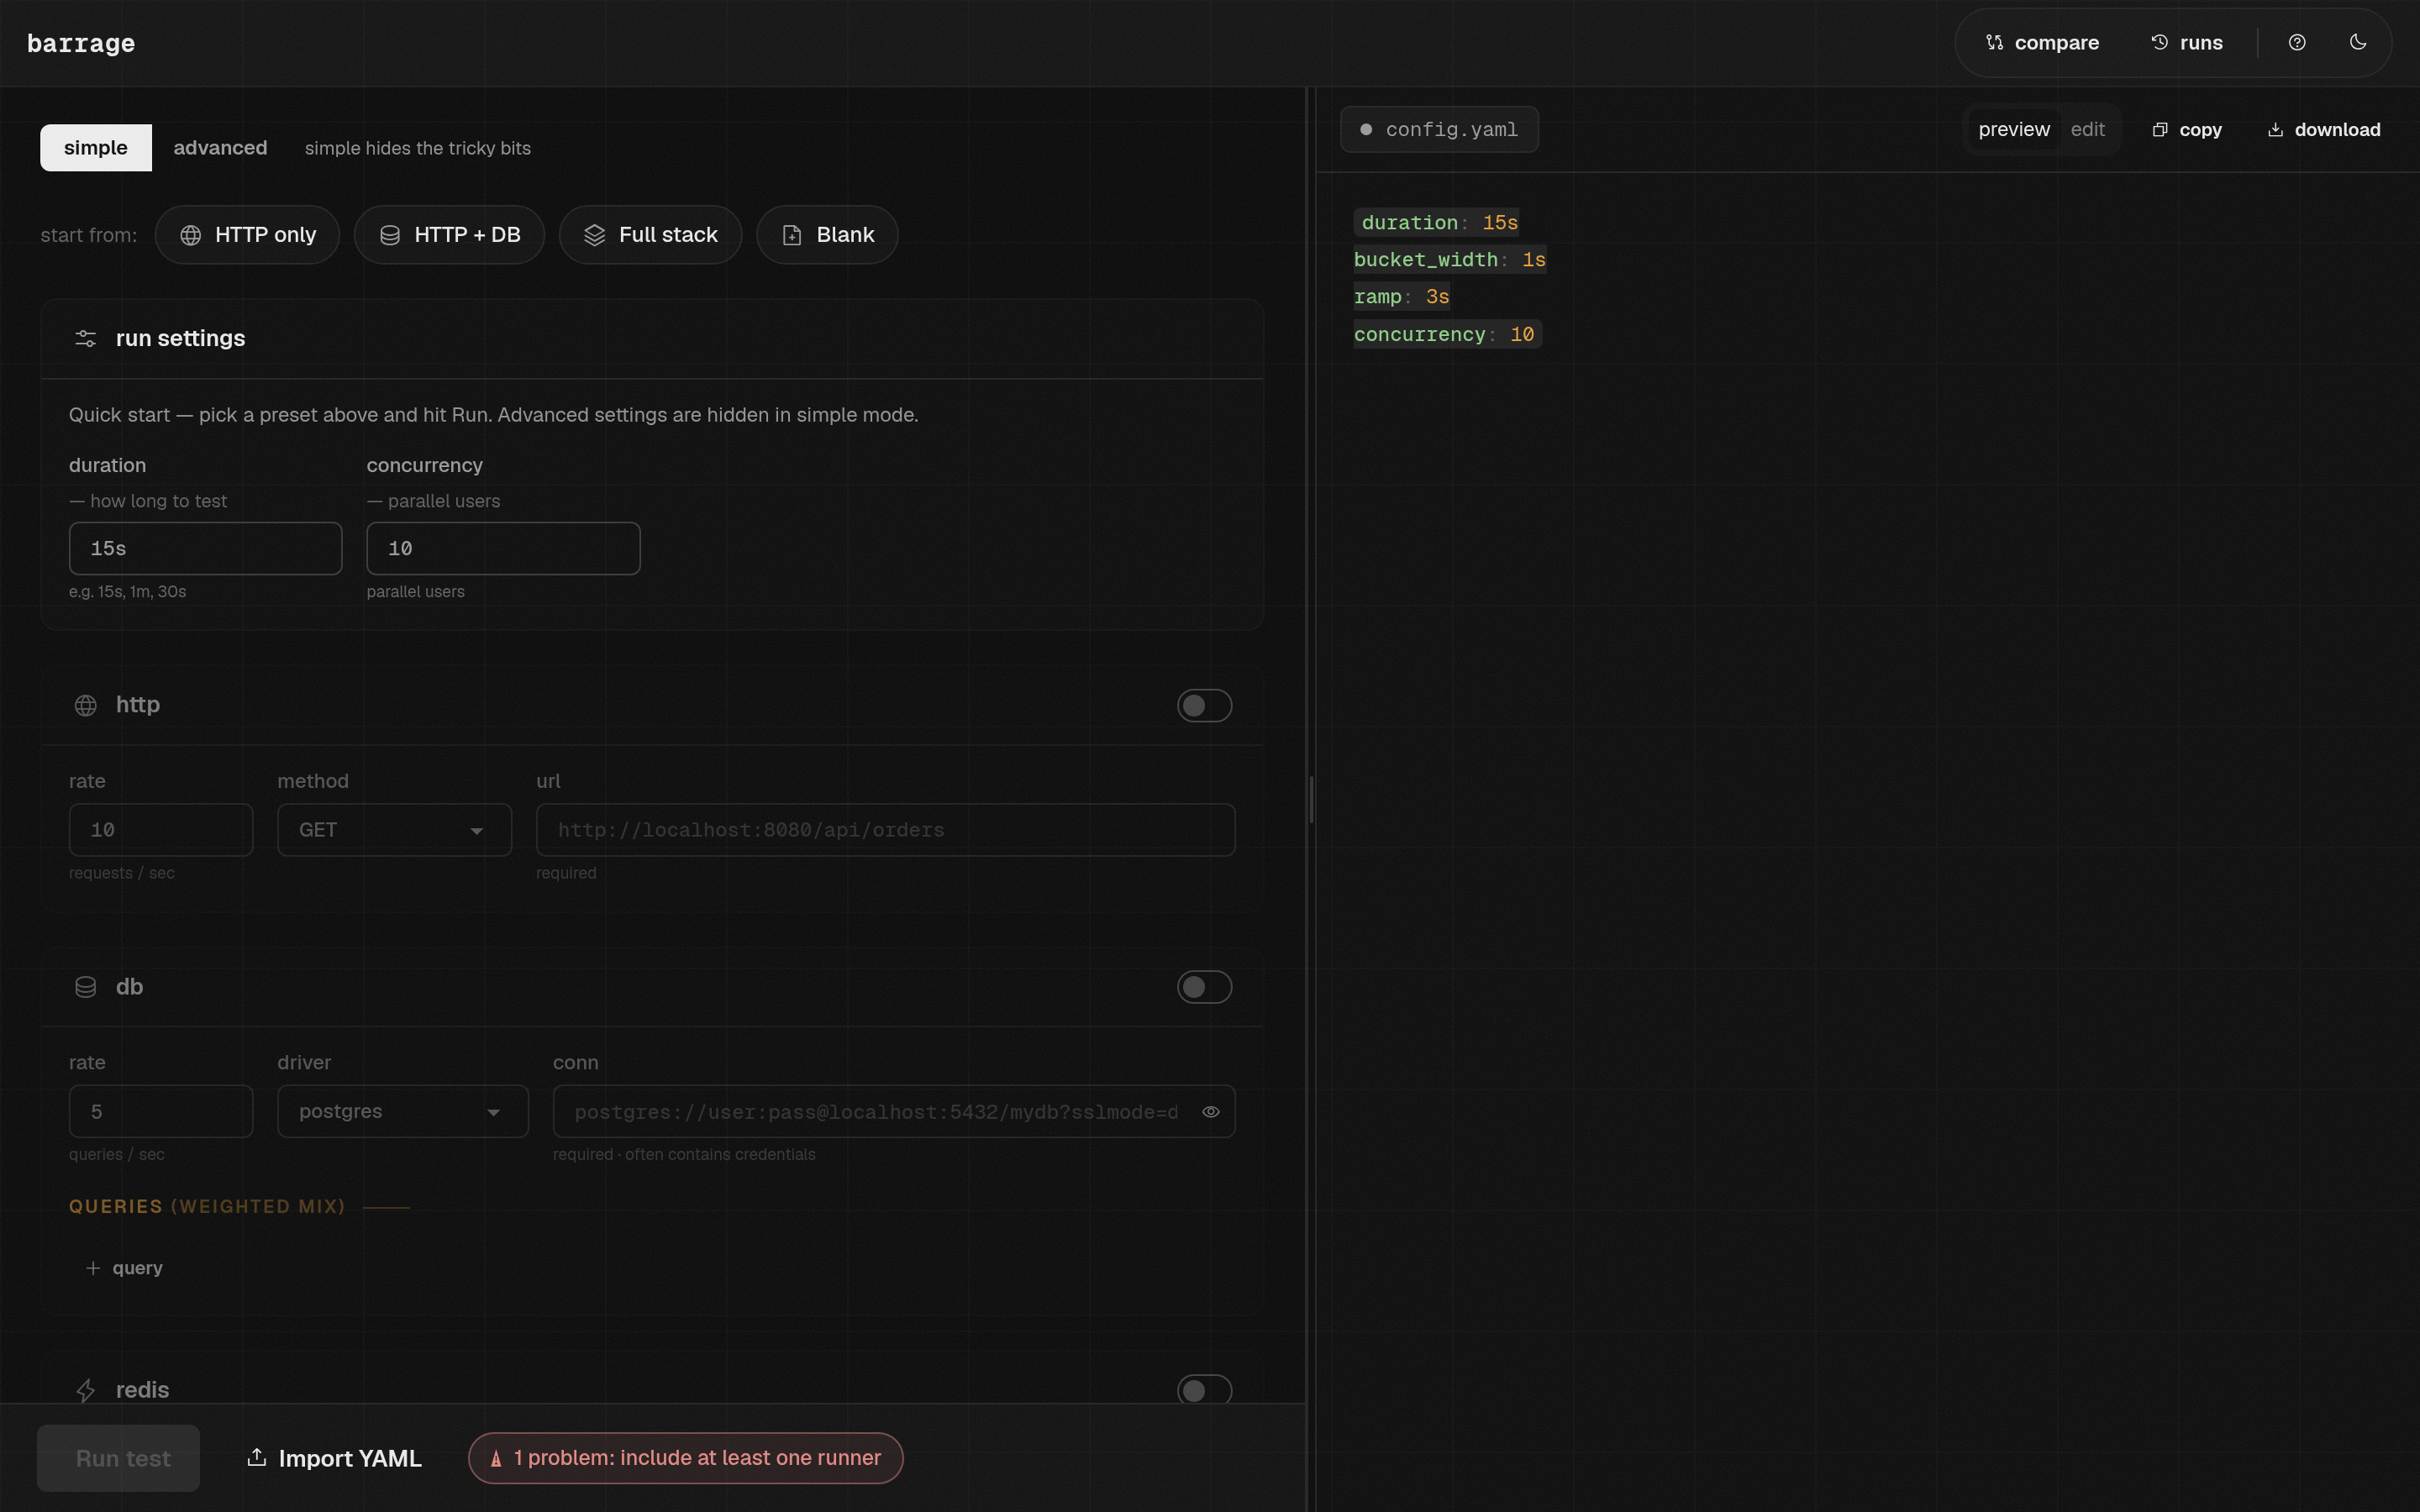
Task: Click the 'QUERIES (WEIGHTED MIX)' heading
Action: point(207,1207)
